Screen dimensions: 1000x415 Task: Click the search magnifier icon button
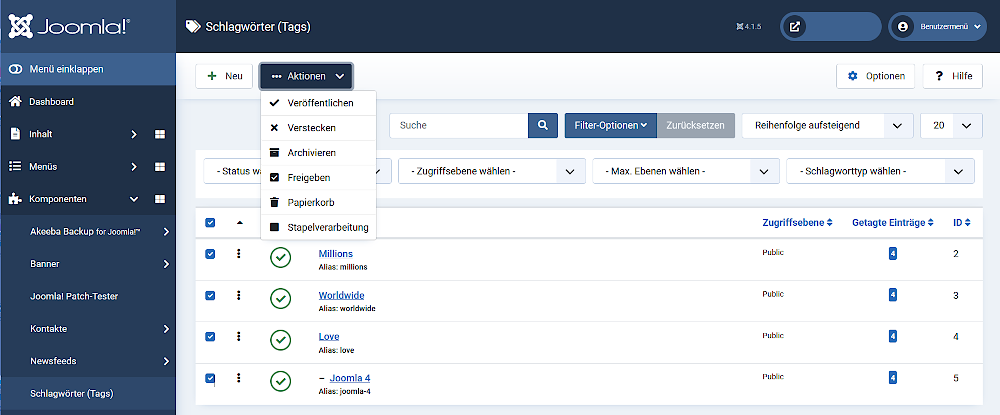tap(542, 126)
